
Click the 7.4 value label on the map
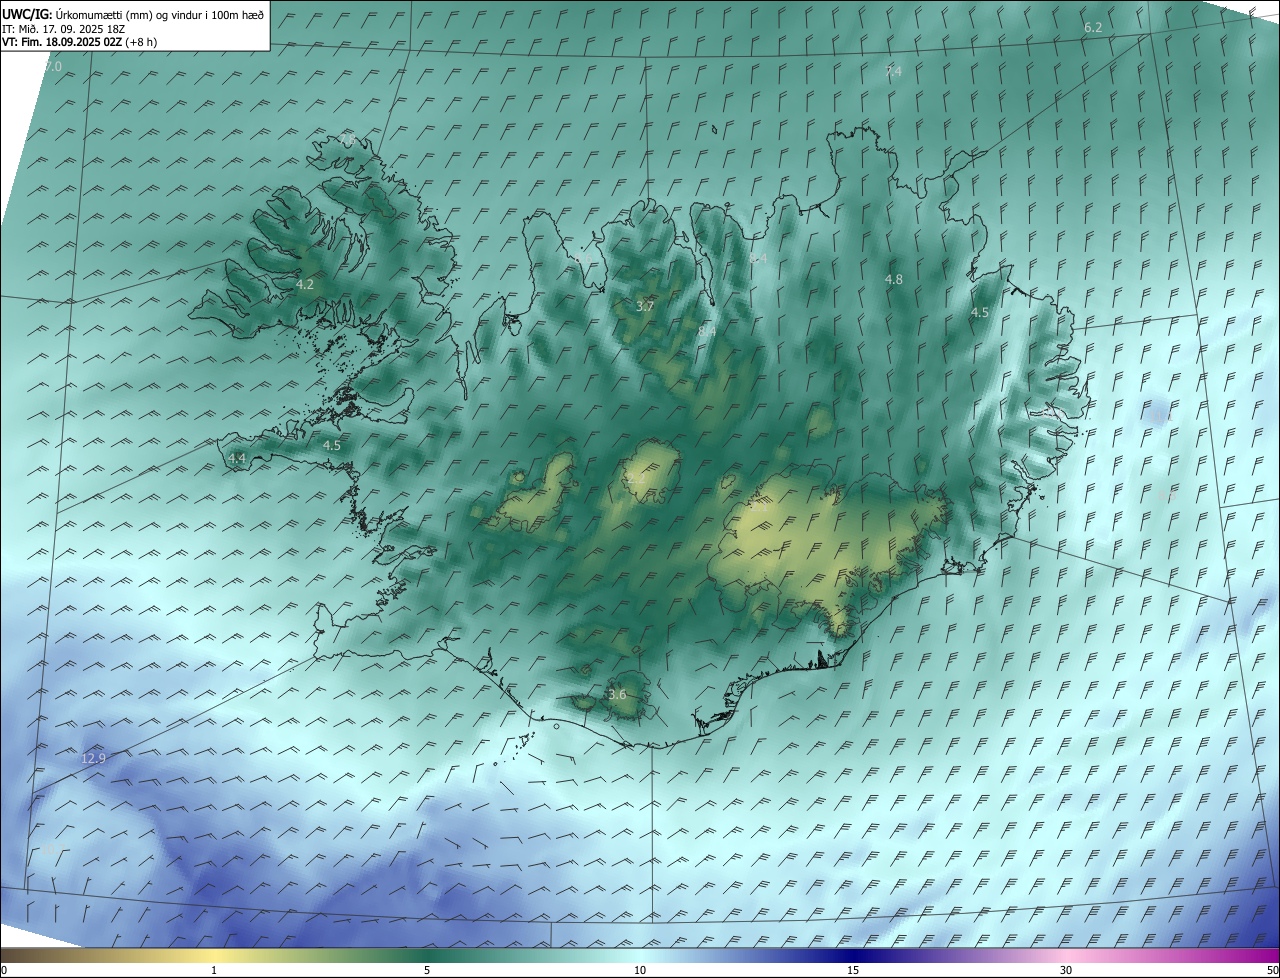click(893, 71)
